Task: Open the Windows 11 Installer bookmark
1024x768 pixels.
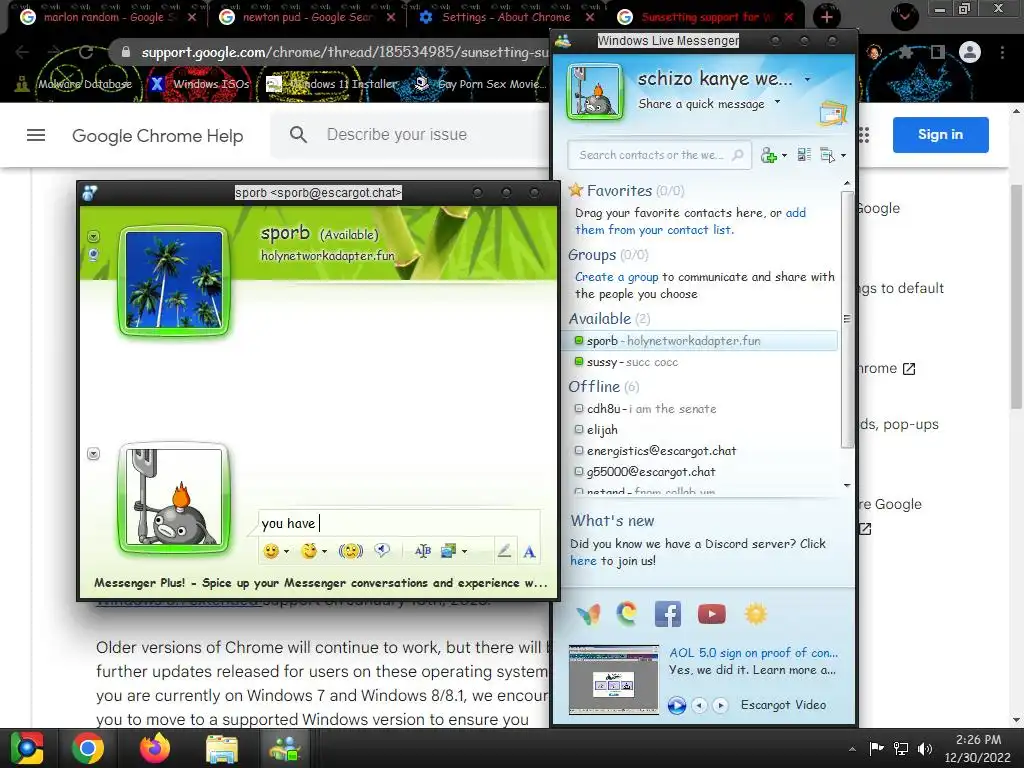Action: (333, 84)
